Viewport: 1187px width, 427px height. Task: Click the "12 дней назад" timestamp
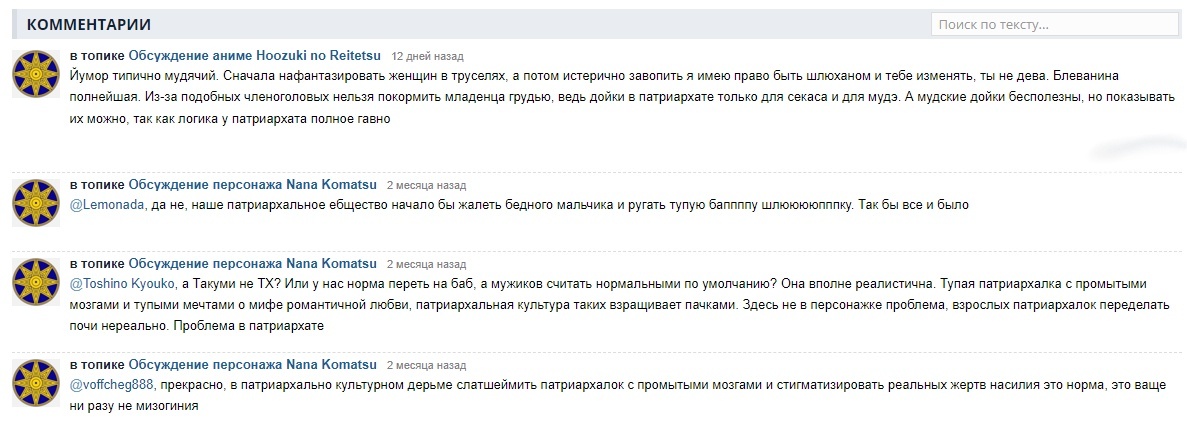click(427, 57)
